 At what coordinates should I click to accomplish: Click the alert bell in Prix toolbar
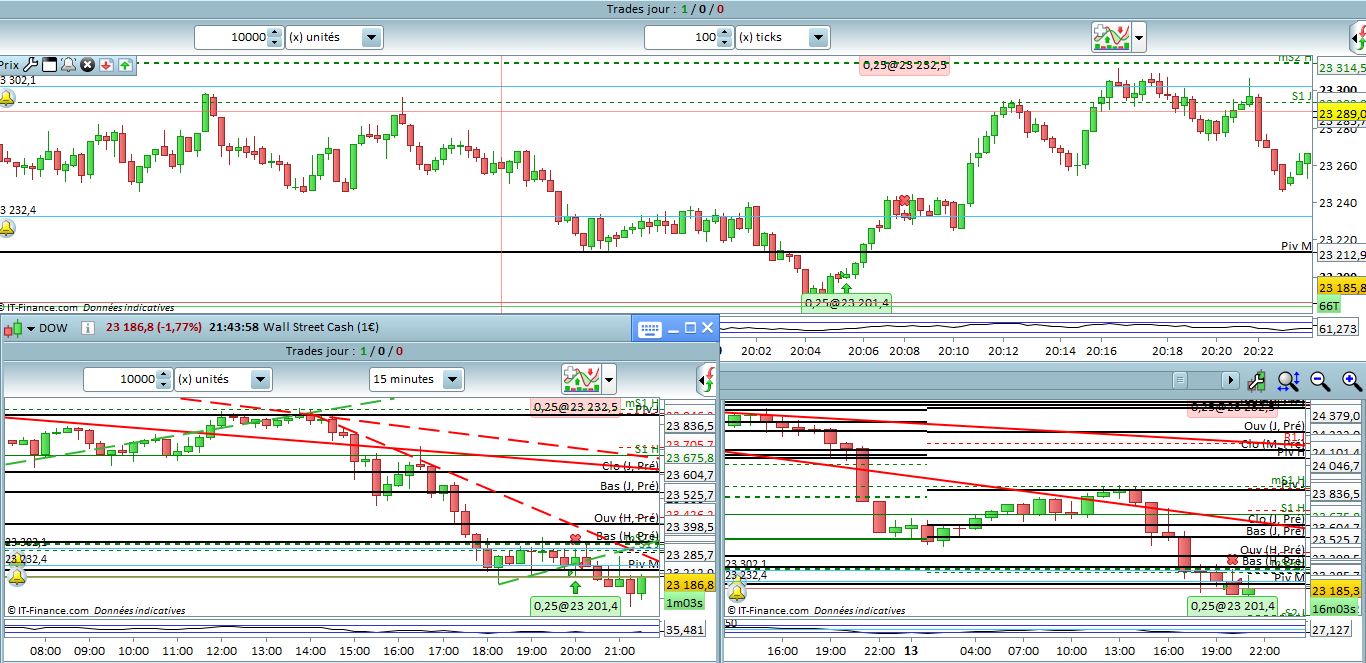click(68, 64)
